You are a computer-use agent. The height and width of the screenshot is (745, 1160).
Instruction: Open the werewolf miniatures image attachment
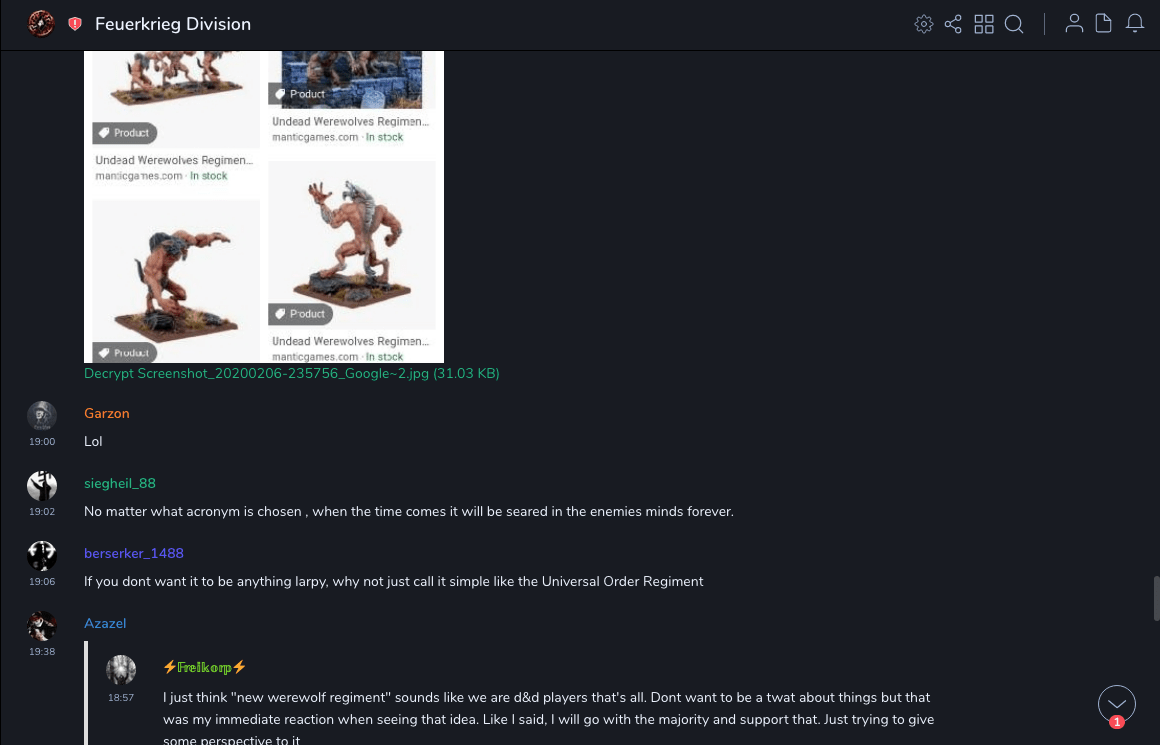tap(264, 207)
